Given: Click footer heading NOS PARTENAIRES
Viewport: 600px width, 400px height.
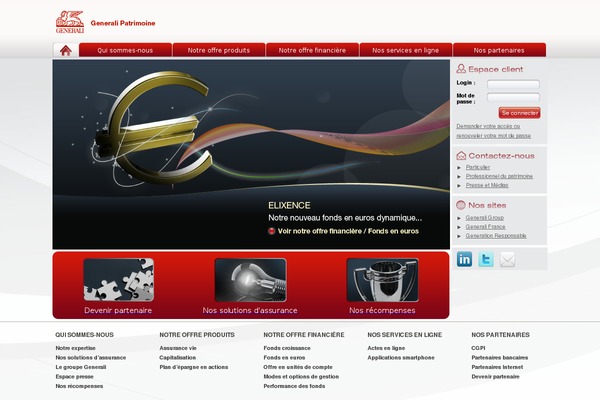Looking at the screenshot, I should [501, 335].
